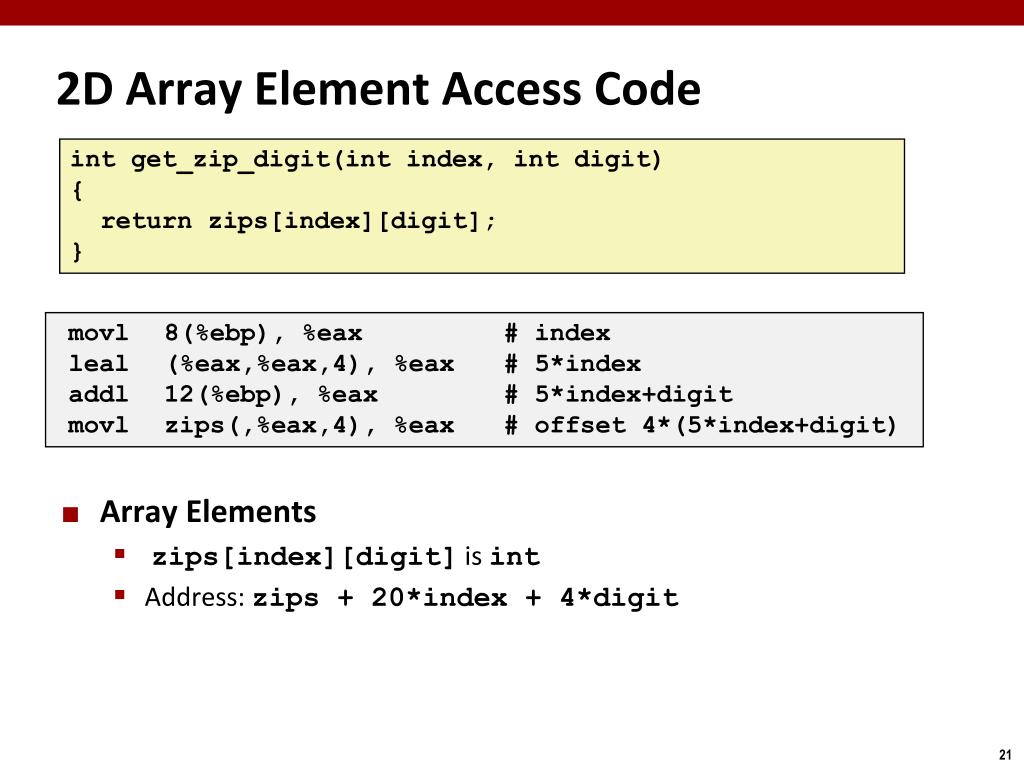Click the opening brace of the function body
The height and width of the screenshot is (768, 1024).
77,191
